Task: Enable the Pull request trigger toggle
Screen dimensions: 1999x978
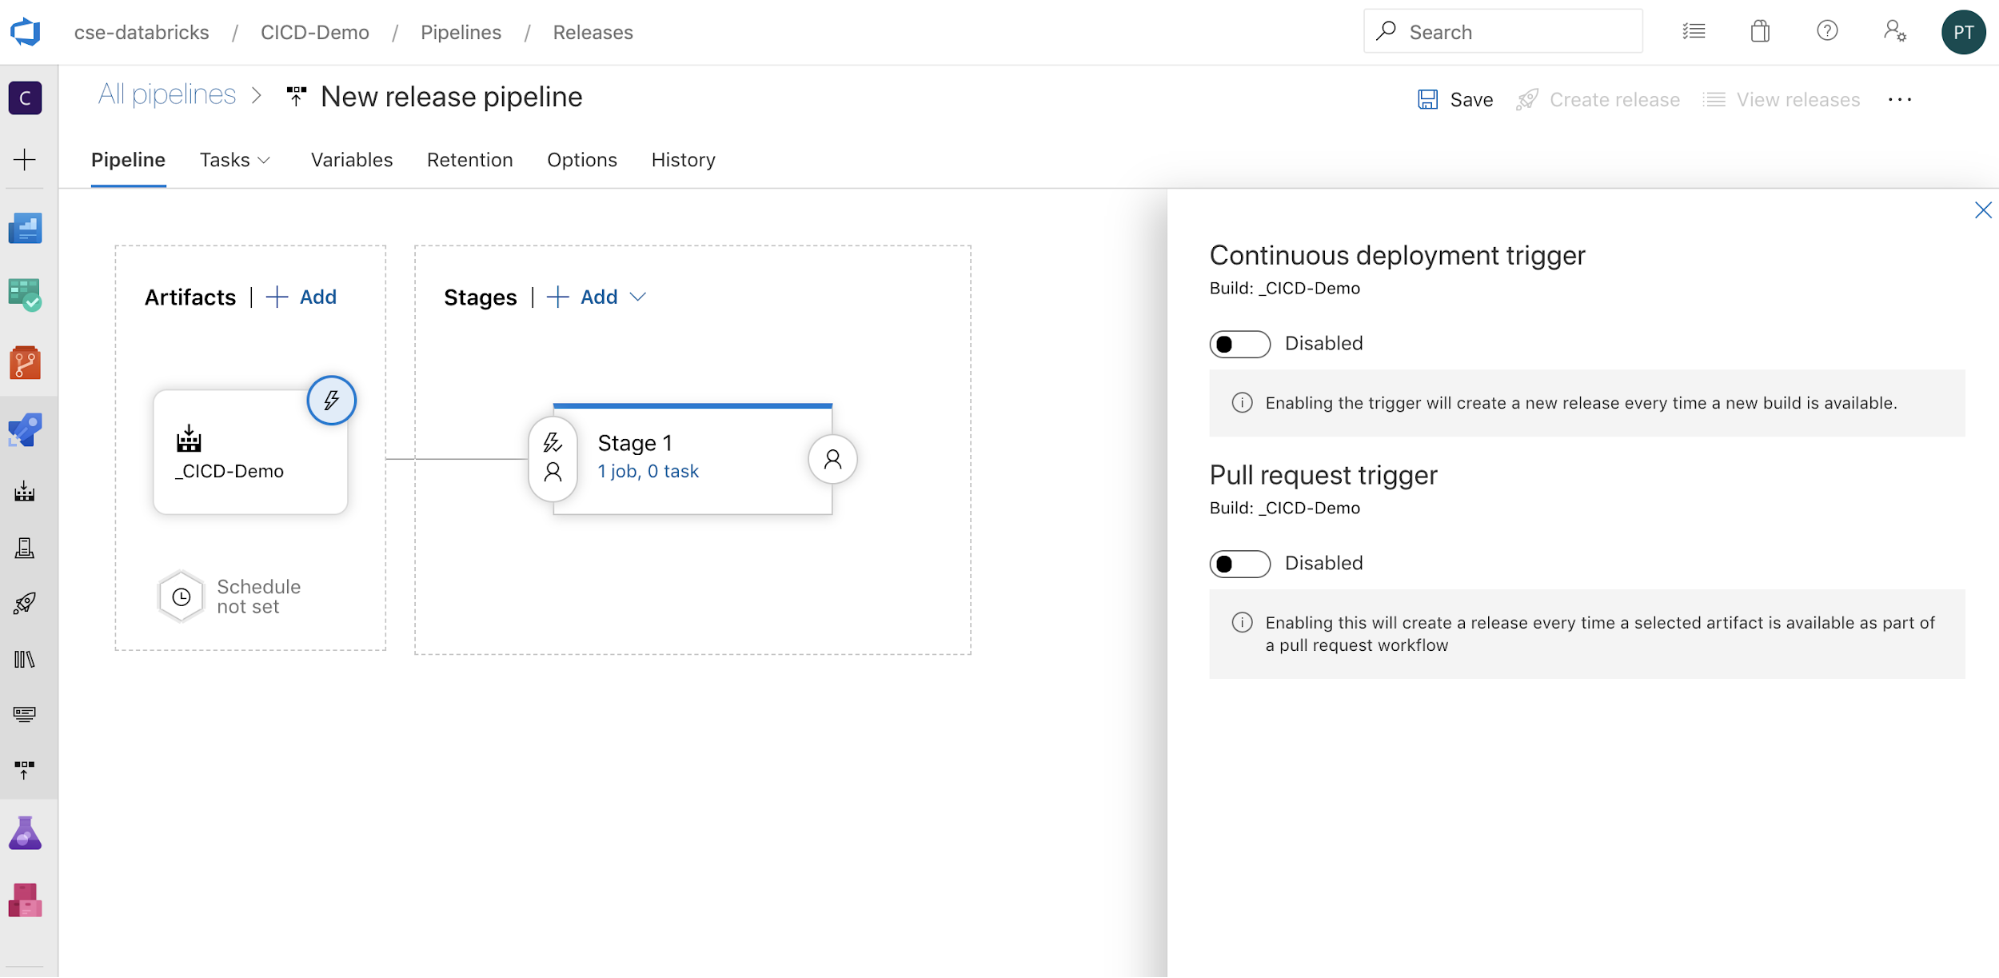Action: click(x=1239, y=563)
